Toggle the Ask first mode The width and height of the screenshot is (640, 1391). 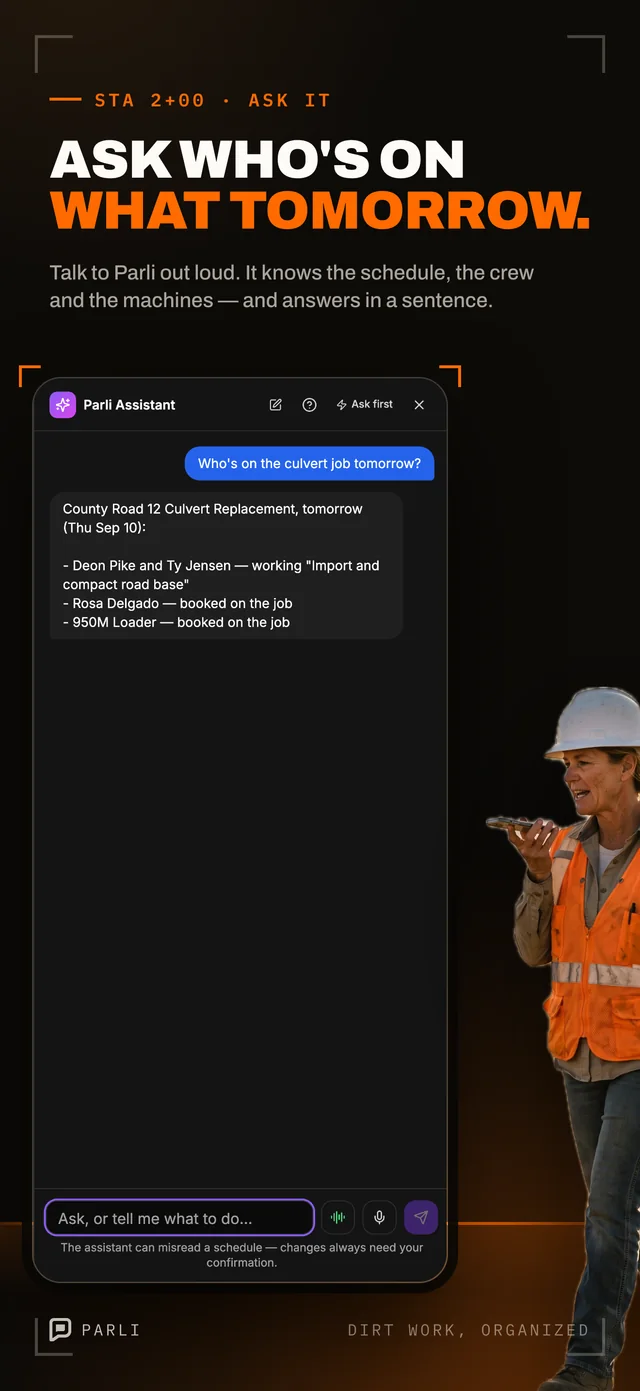tap(365, 405)
